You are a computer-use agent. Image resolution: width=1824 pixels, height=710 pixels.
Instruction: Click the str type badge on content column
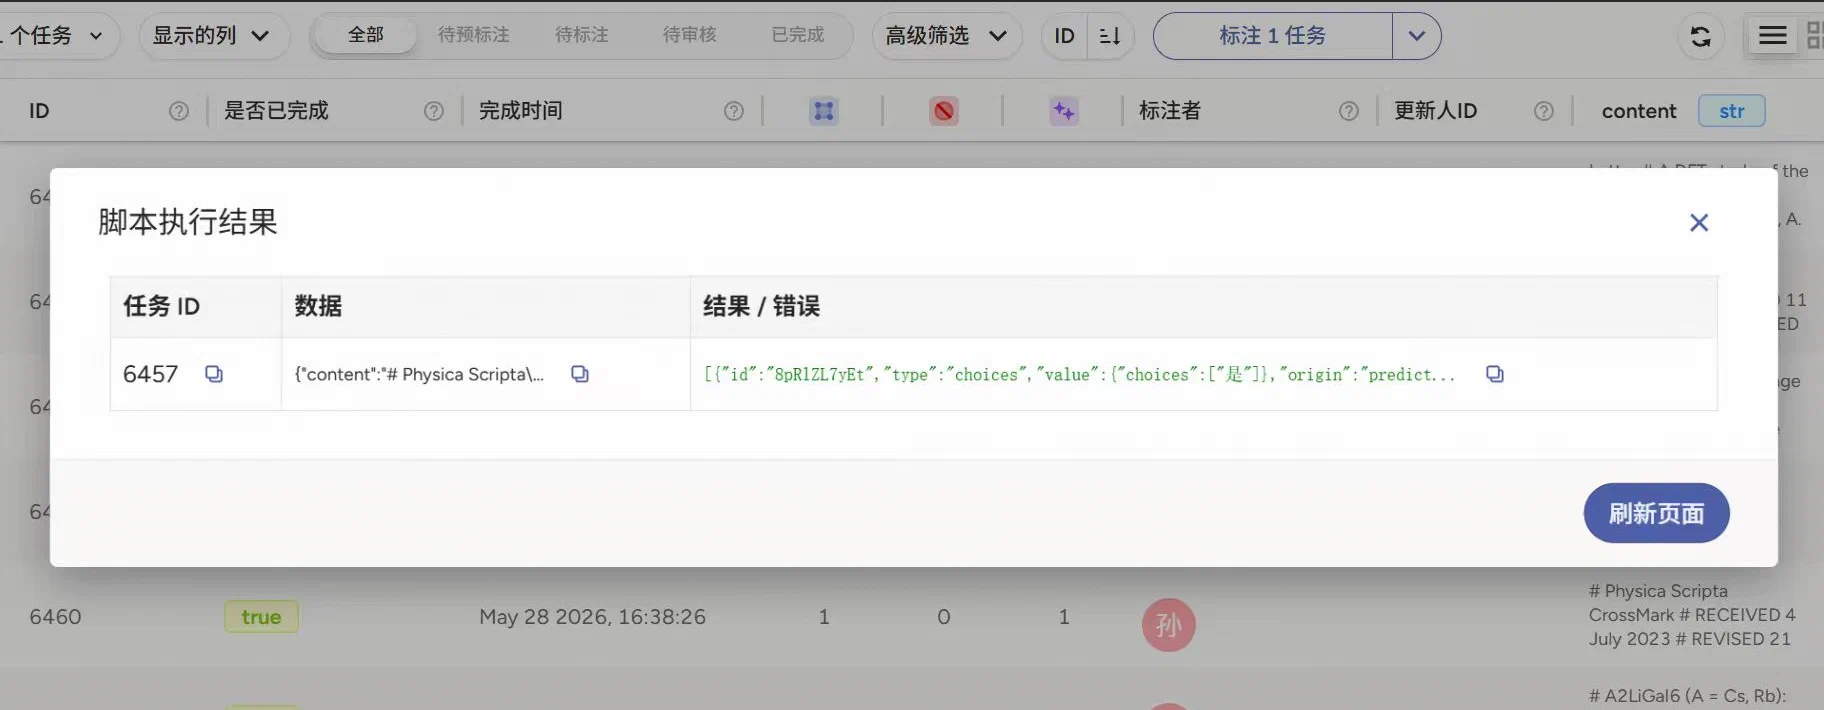[1732, 111]
